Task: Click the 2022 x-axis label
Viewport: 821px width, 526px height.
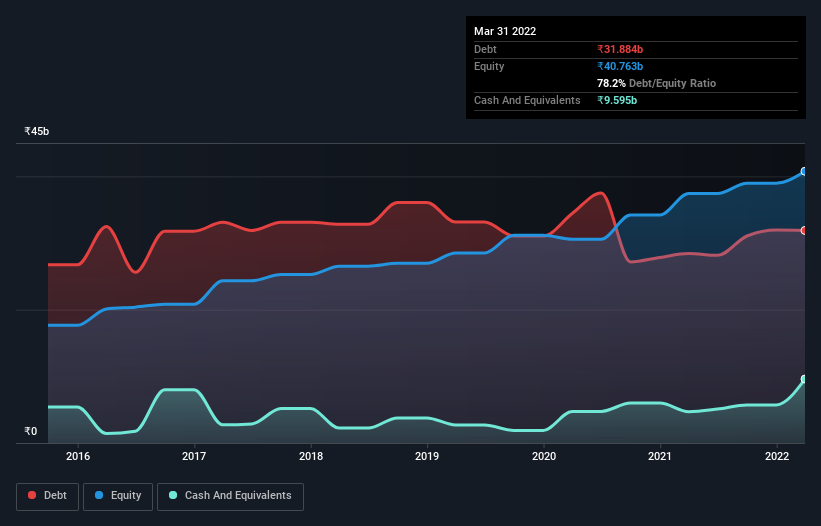Action: [777, 456]
